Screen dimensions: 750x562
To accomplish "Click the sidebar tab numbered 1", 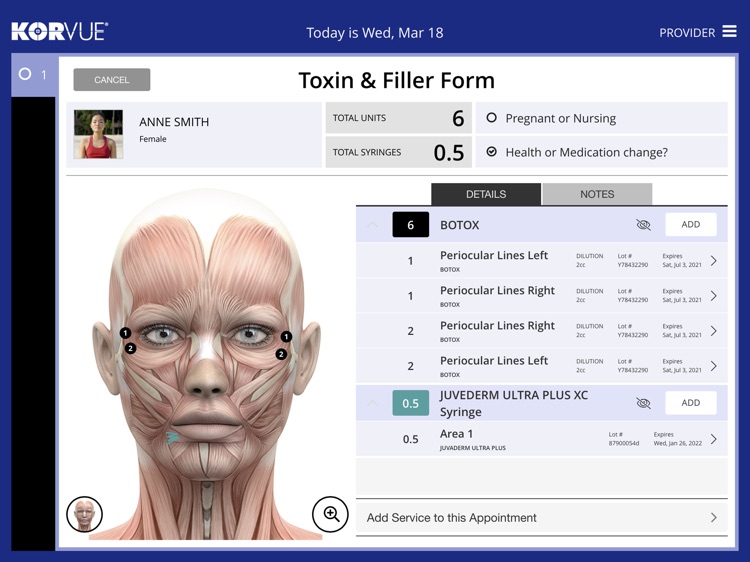I will 33,75.
